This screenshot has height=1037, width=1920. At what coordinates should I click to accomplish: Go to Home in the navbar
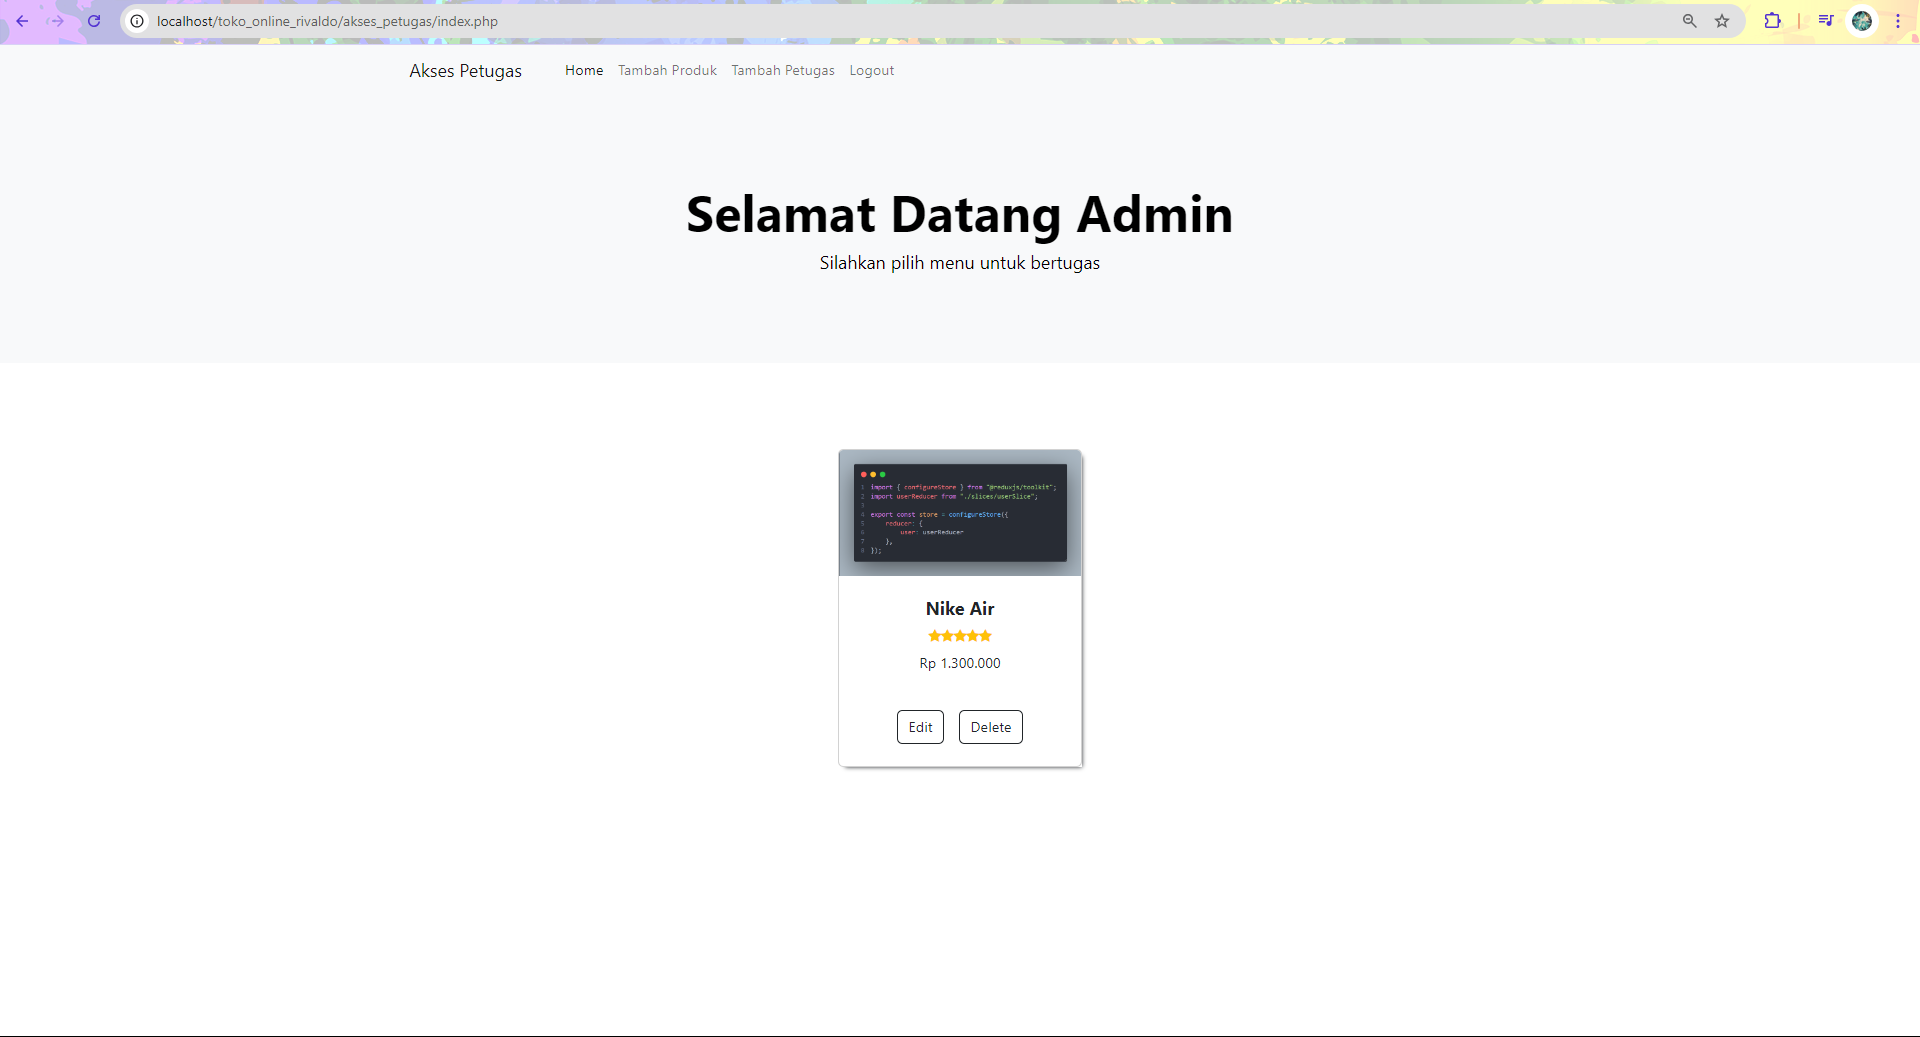click(584, 71)
